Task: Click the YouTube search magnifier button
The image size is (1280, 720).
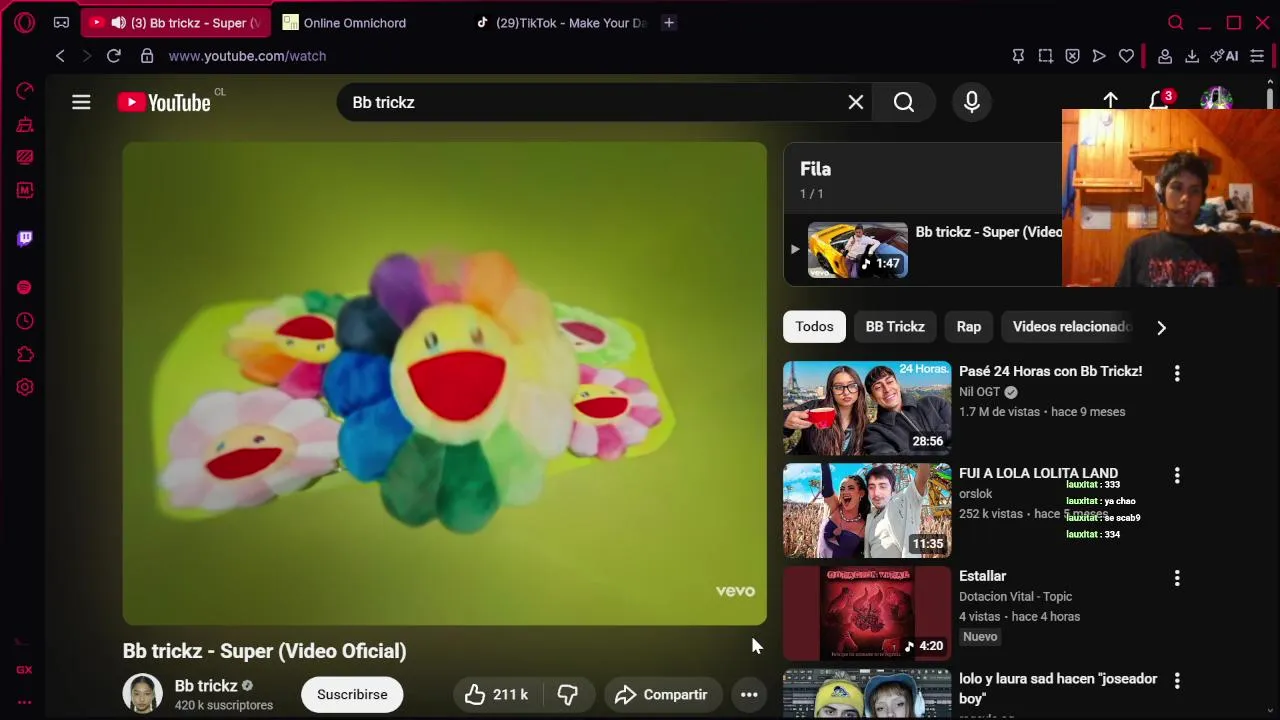Action: pos(904,102)
